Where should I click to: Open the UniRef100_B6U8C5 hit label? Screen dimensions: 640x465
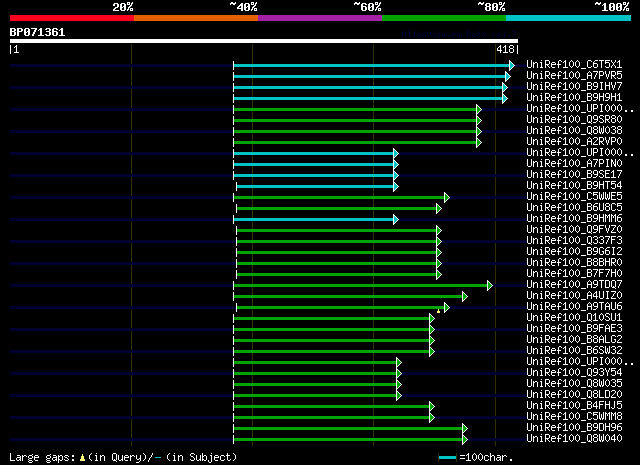(574, 208)
